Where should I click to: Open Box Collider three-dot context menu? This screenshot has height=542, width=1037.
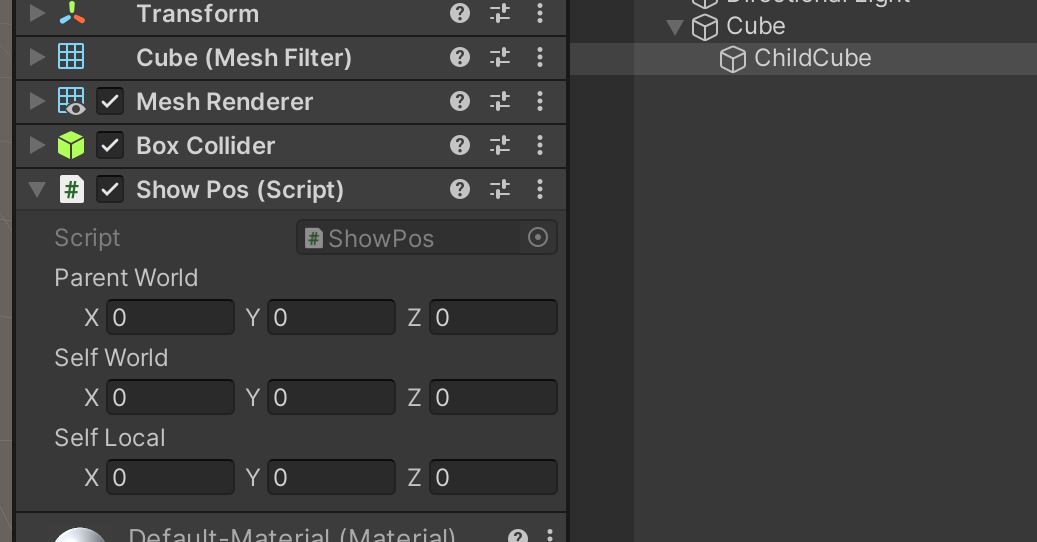pos(540,145)
